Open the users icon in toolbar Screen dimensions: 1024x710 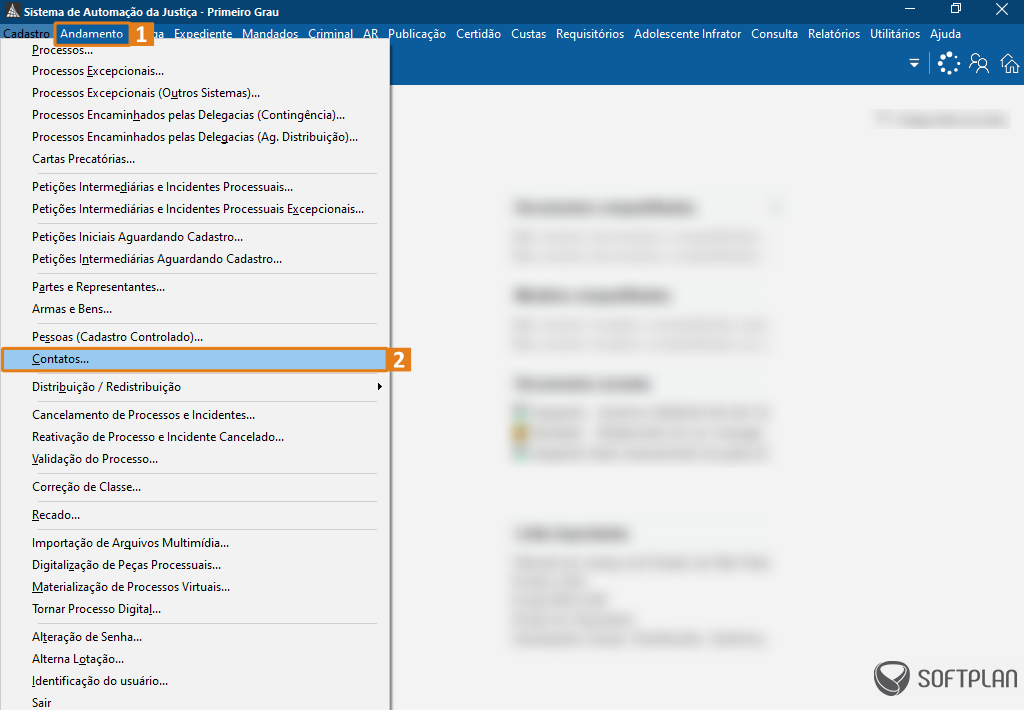[979, 64]
